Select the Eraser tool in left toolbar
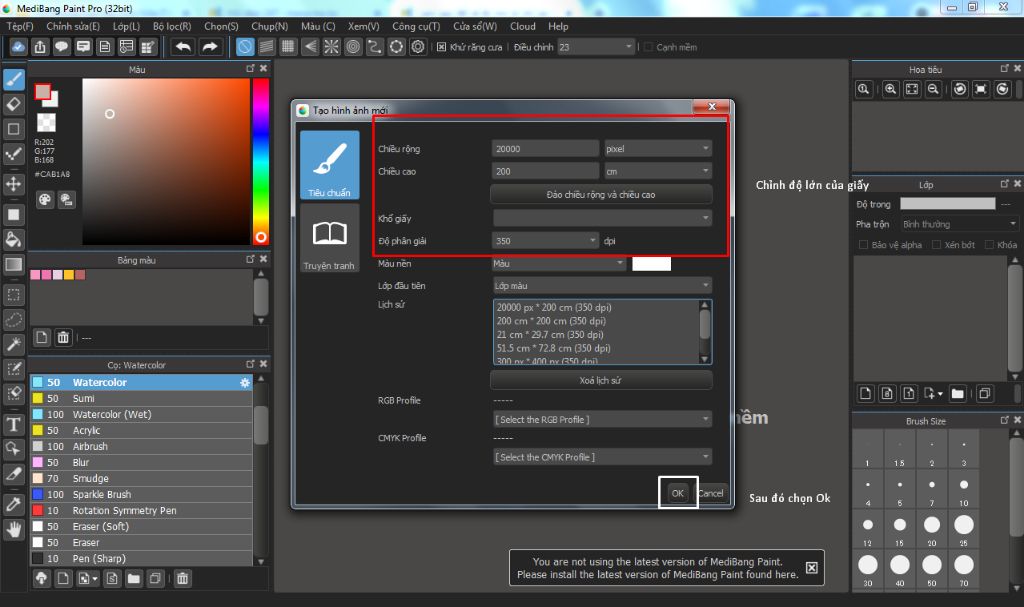The width and height of the screenshot is (1024, 607). click(14, 104)
